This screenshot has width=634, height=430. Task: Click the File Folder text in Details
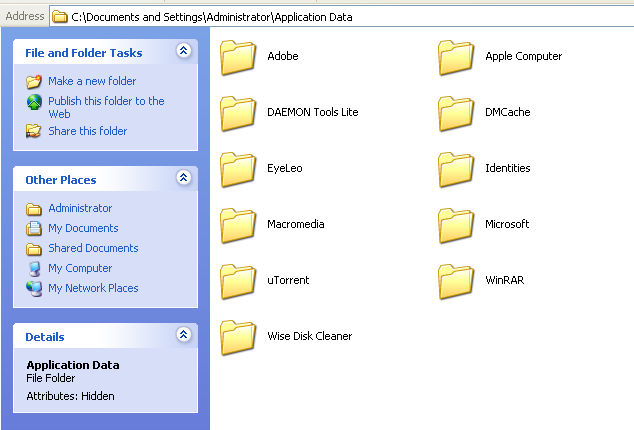(51, 378)
